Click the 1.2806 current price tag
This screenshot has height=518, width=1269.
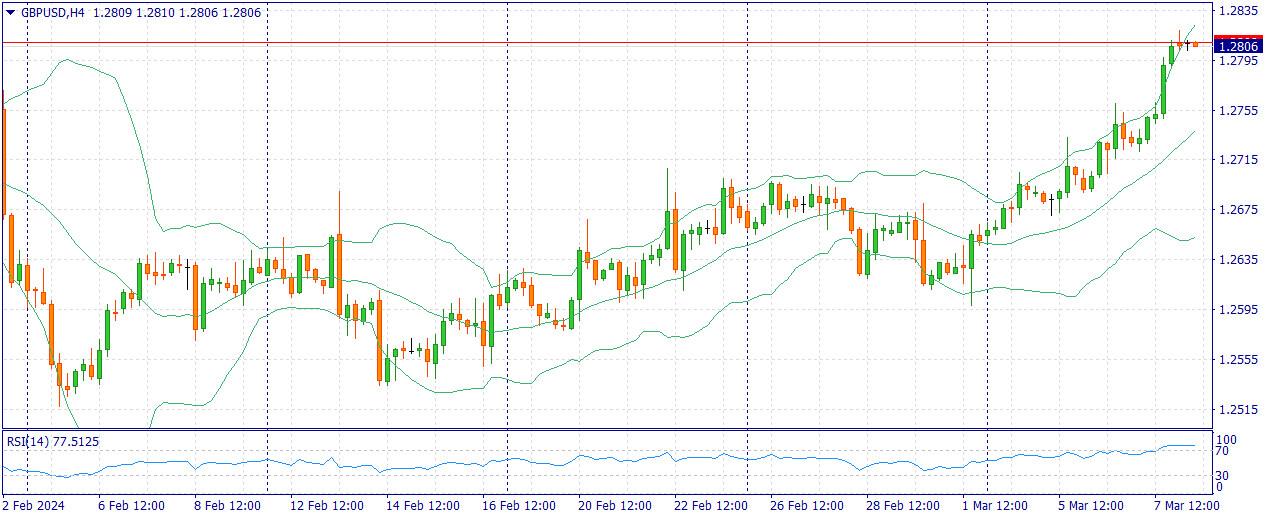(1239, 46)
